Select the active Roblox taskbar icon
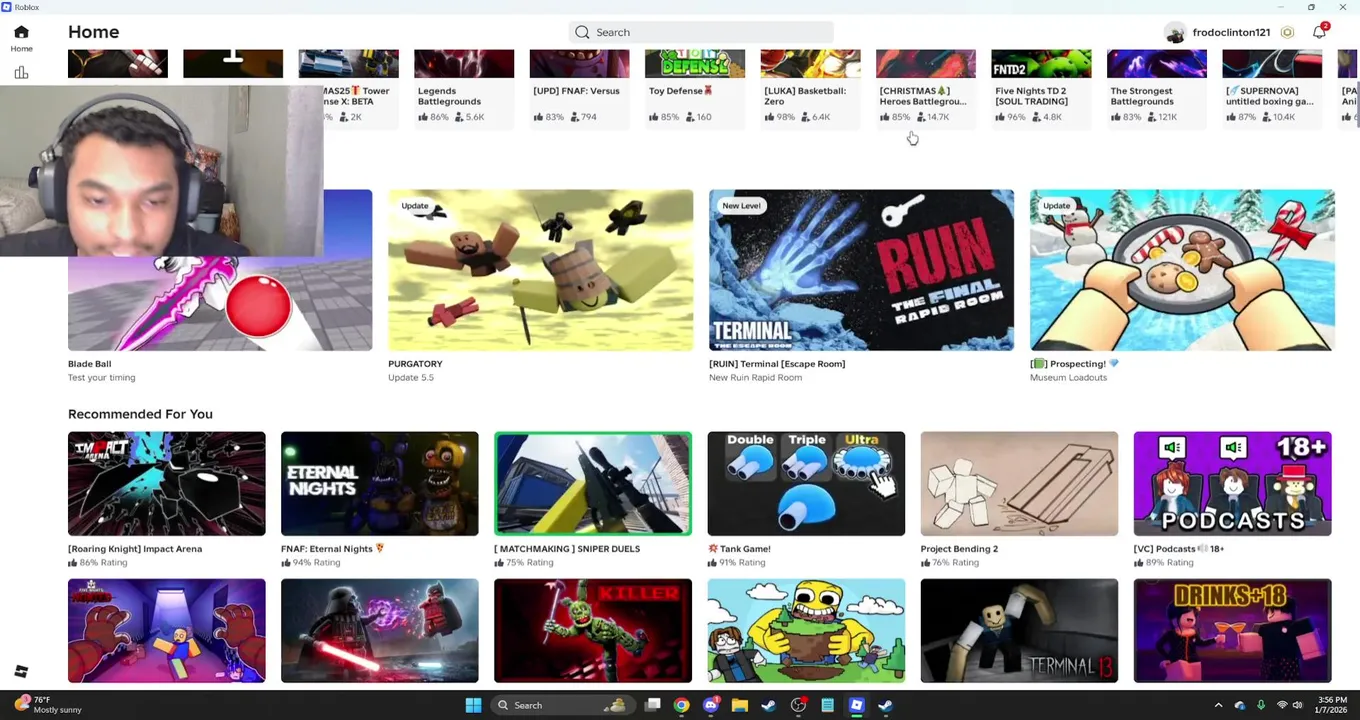This screenshot has width=1360, height=720. pyautogui.click(x=856, y=705)
